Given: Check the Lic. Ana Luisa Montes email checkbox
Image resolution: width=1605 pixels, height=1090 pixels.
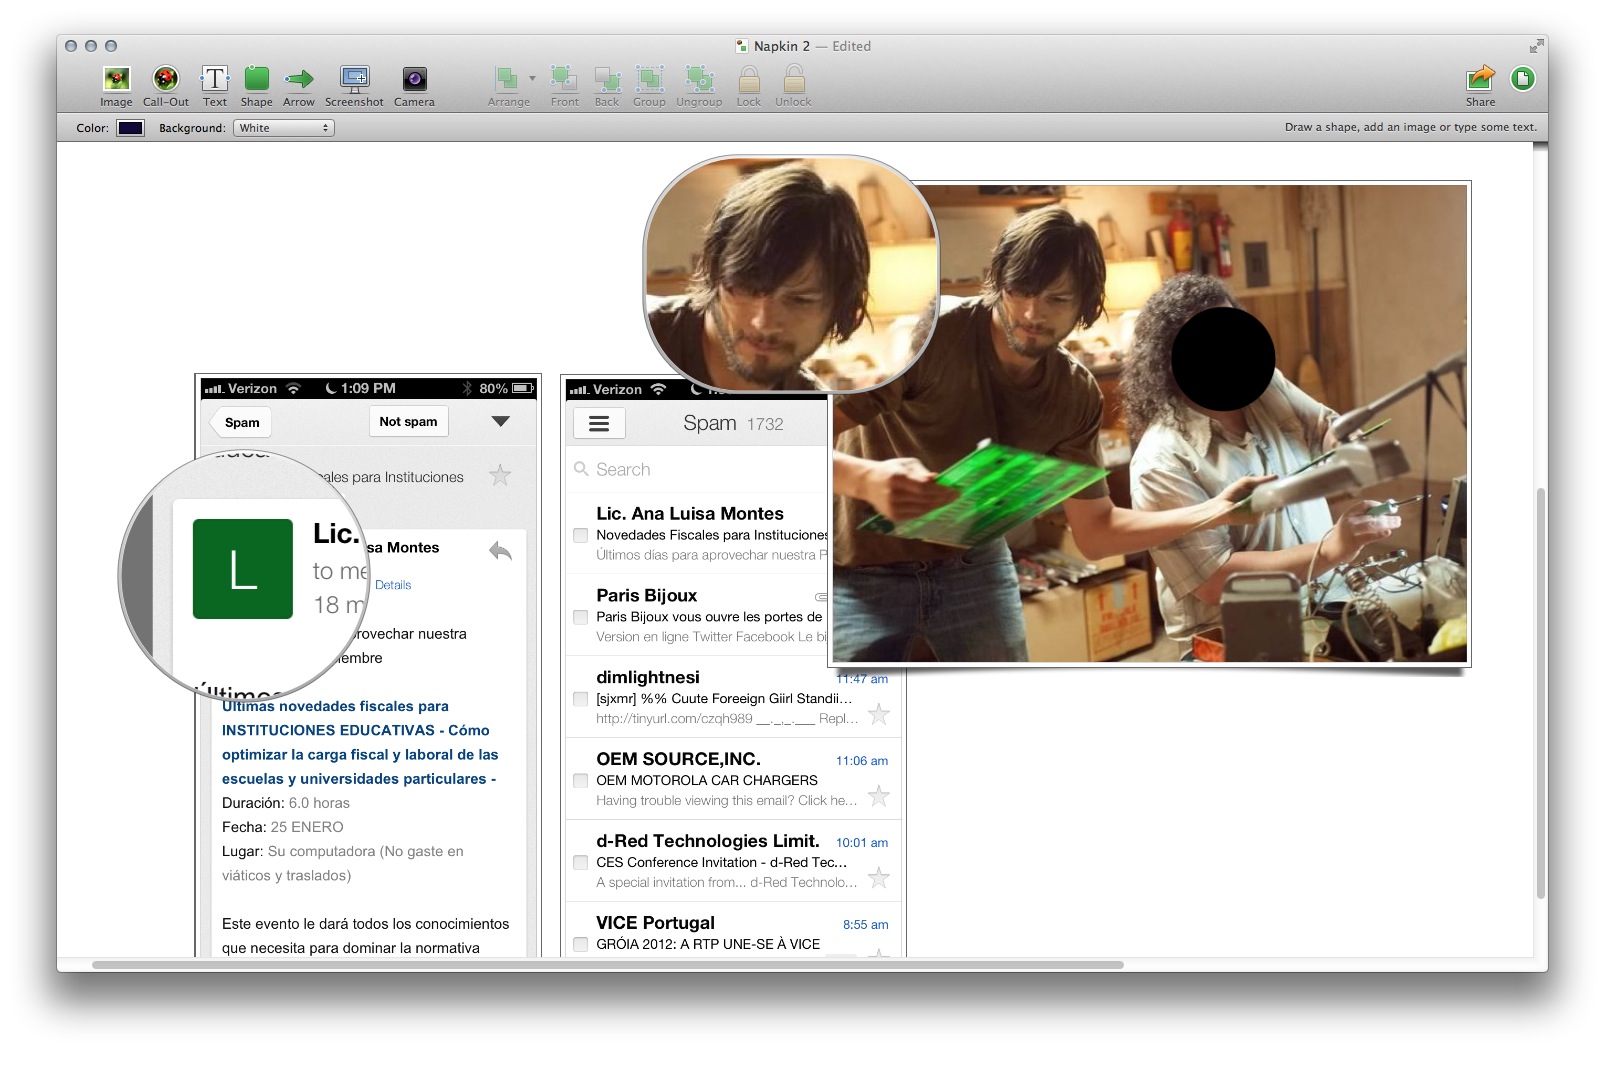Looking at the screenshot, I should [580, 535].
